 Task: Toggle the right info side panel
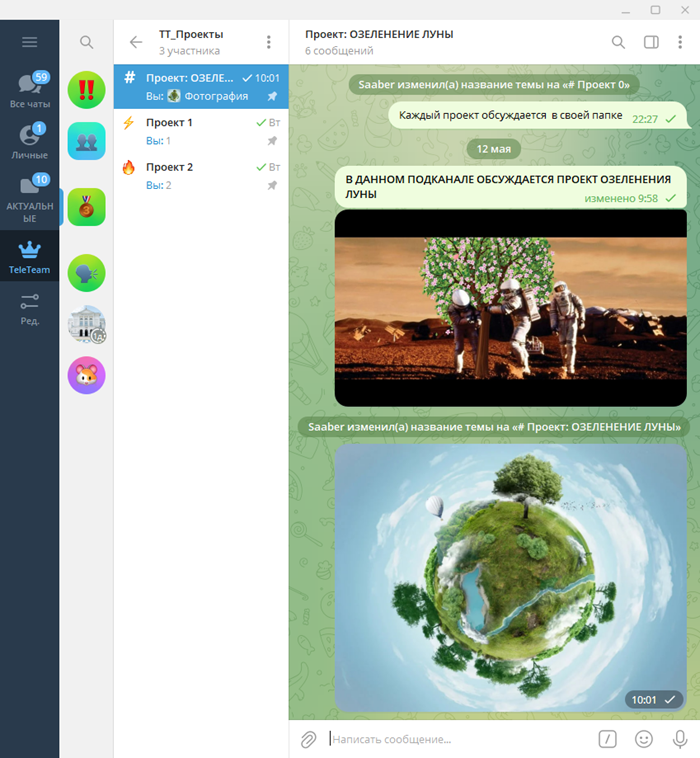tap(651, 42)
